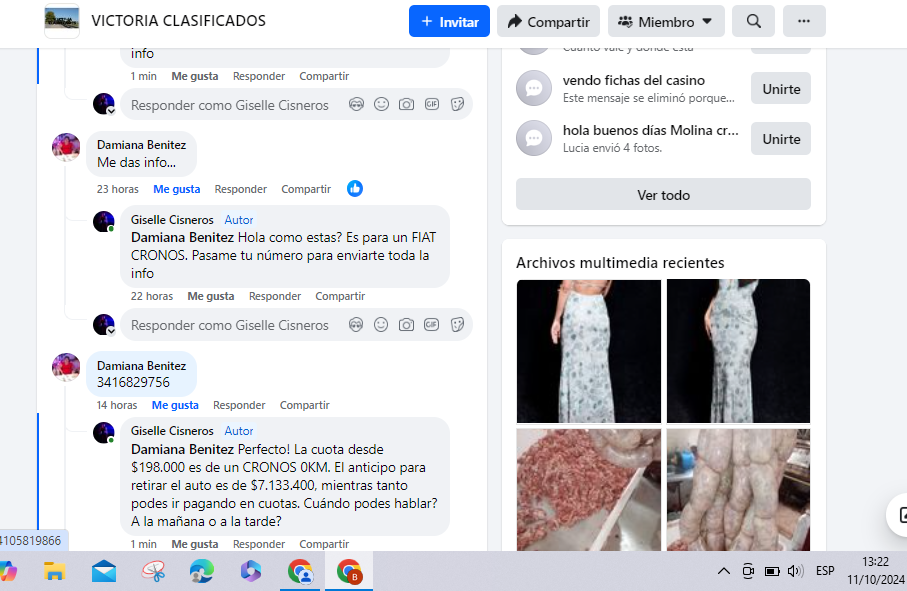Click the VICTORIA CLASIFICADOS group title
Screen dimensions: 907x591
[x=178, y=21]
